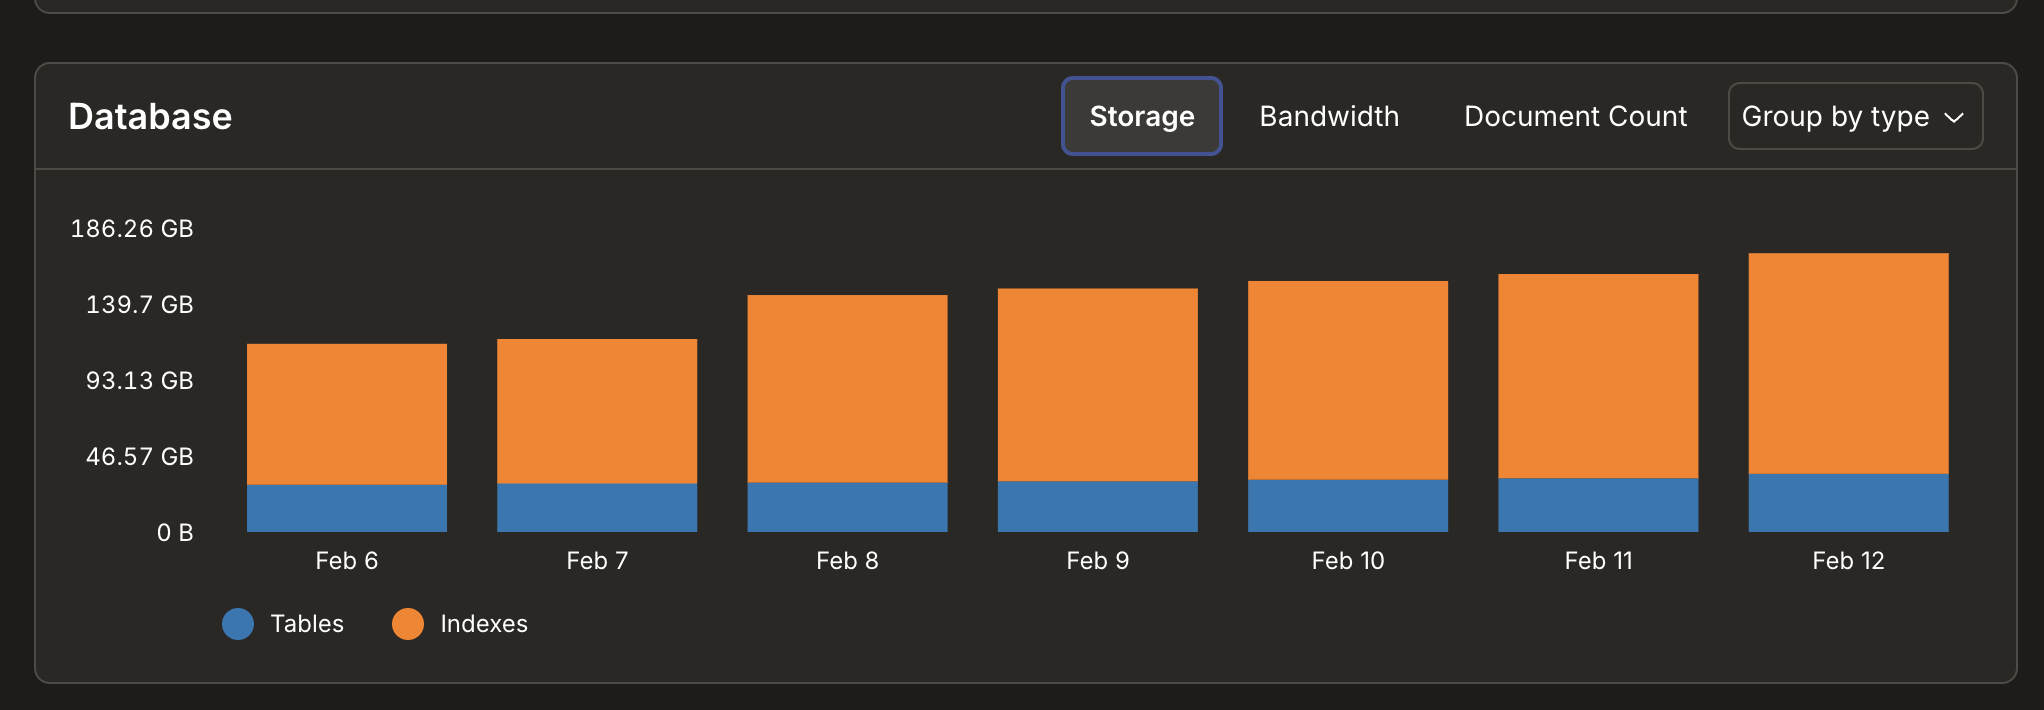The image size is (2044, 710).
Task: Select the Document Count tab
Action: (1575, 116)
